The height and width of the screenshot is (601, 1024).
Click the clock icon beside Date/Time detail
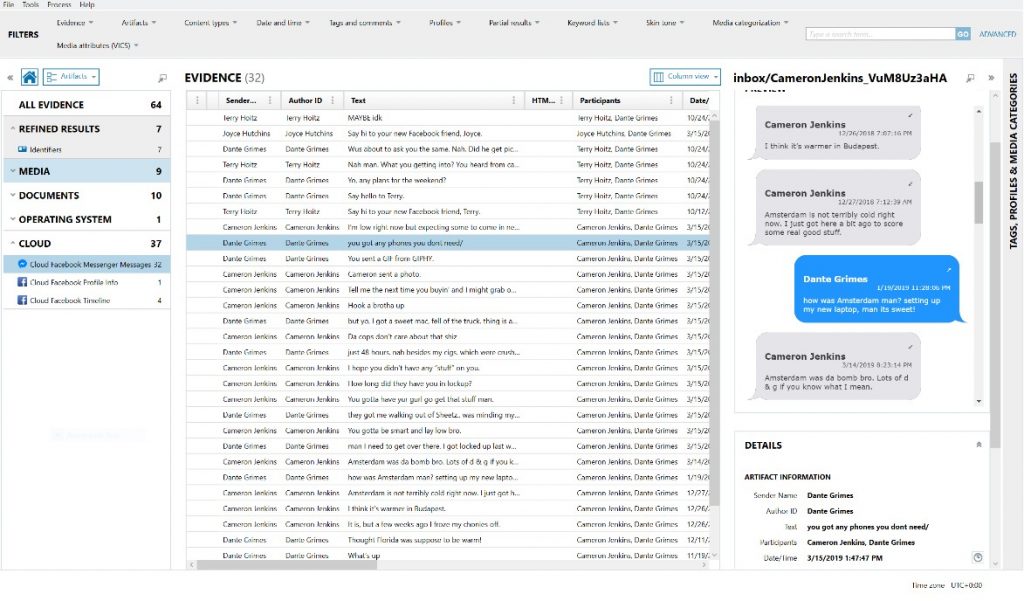click(978, 557)
